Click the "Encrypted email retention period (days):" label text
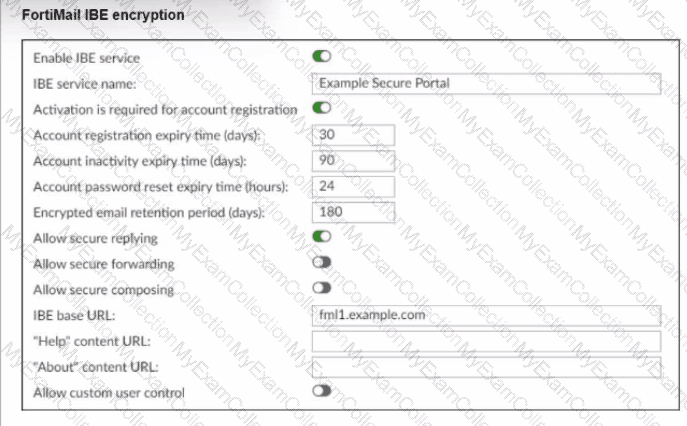 (148, 213)
